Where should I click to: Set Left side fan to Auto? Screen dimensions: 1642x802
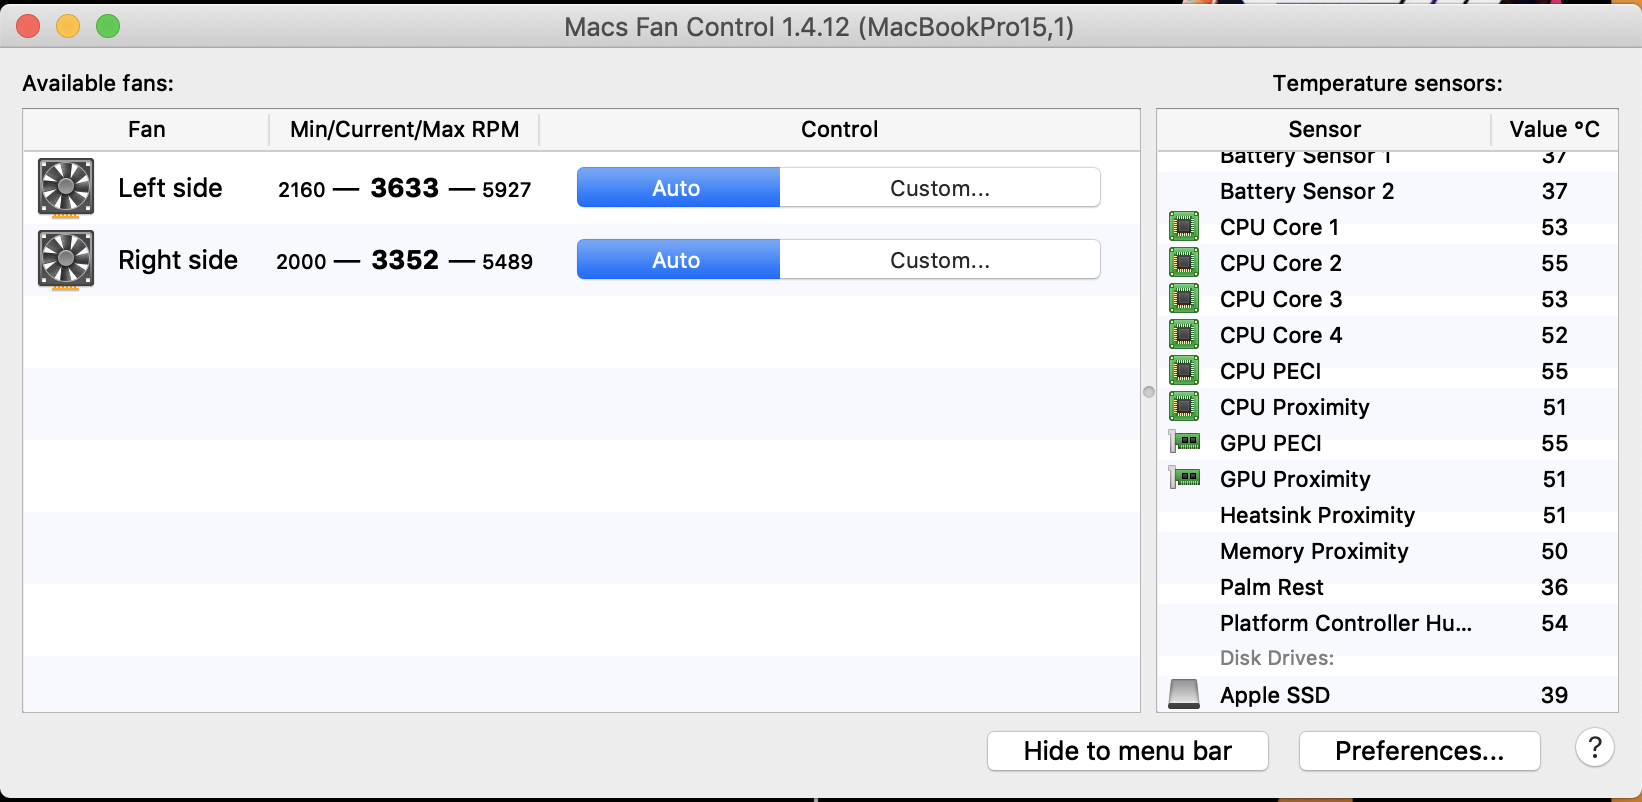click(677, 188)
